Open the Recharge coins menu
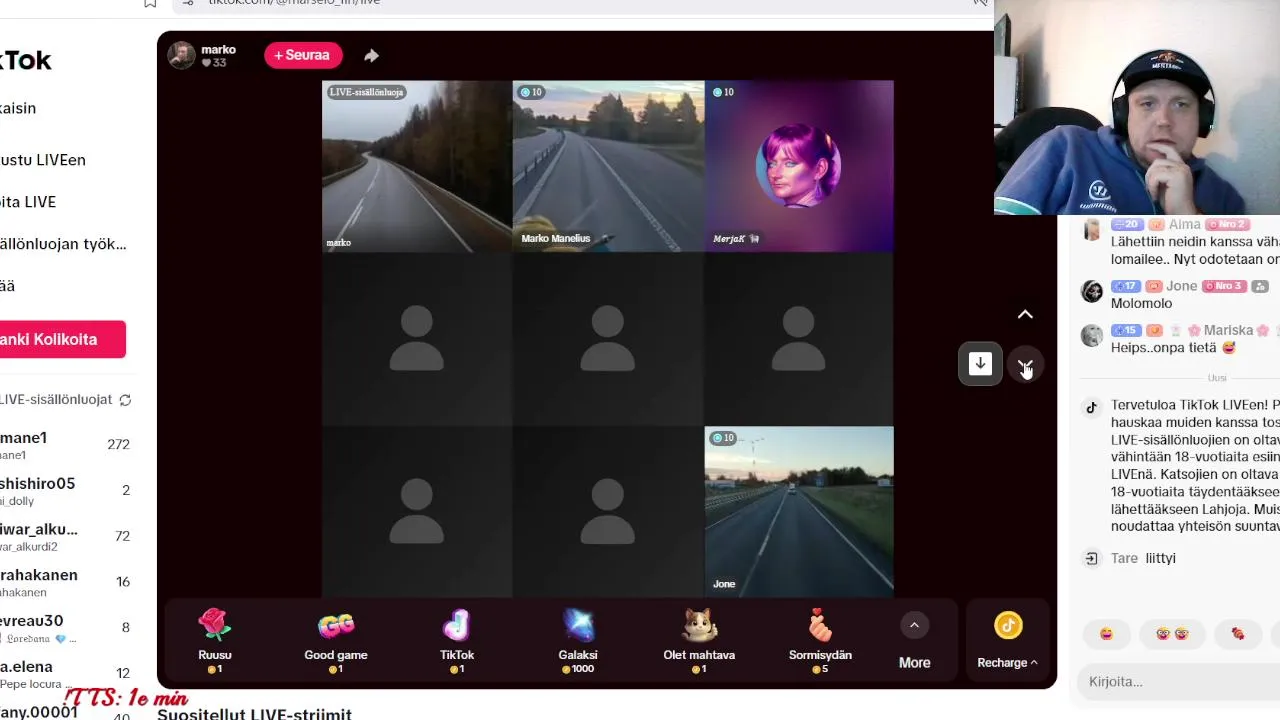This screenshot has width=1280, height=720. 1008,641
